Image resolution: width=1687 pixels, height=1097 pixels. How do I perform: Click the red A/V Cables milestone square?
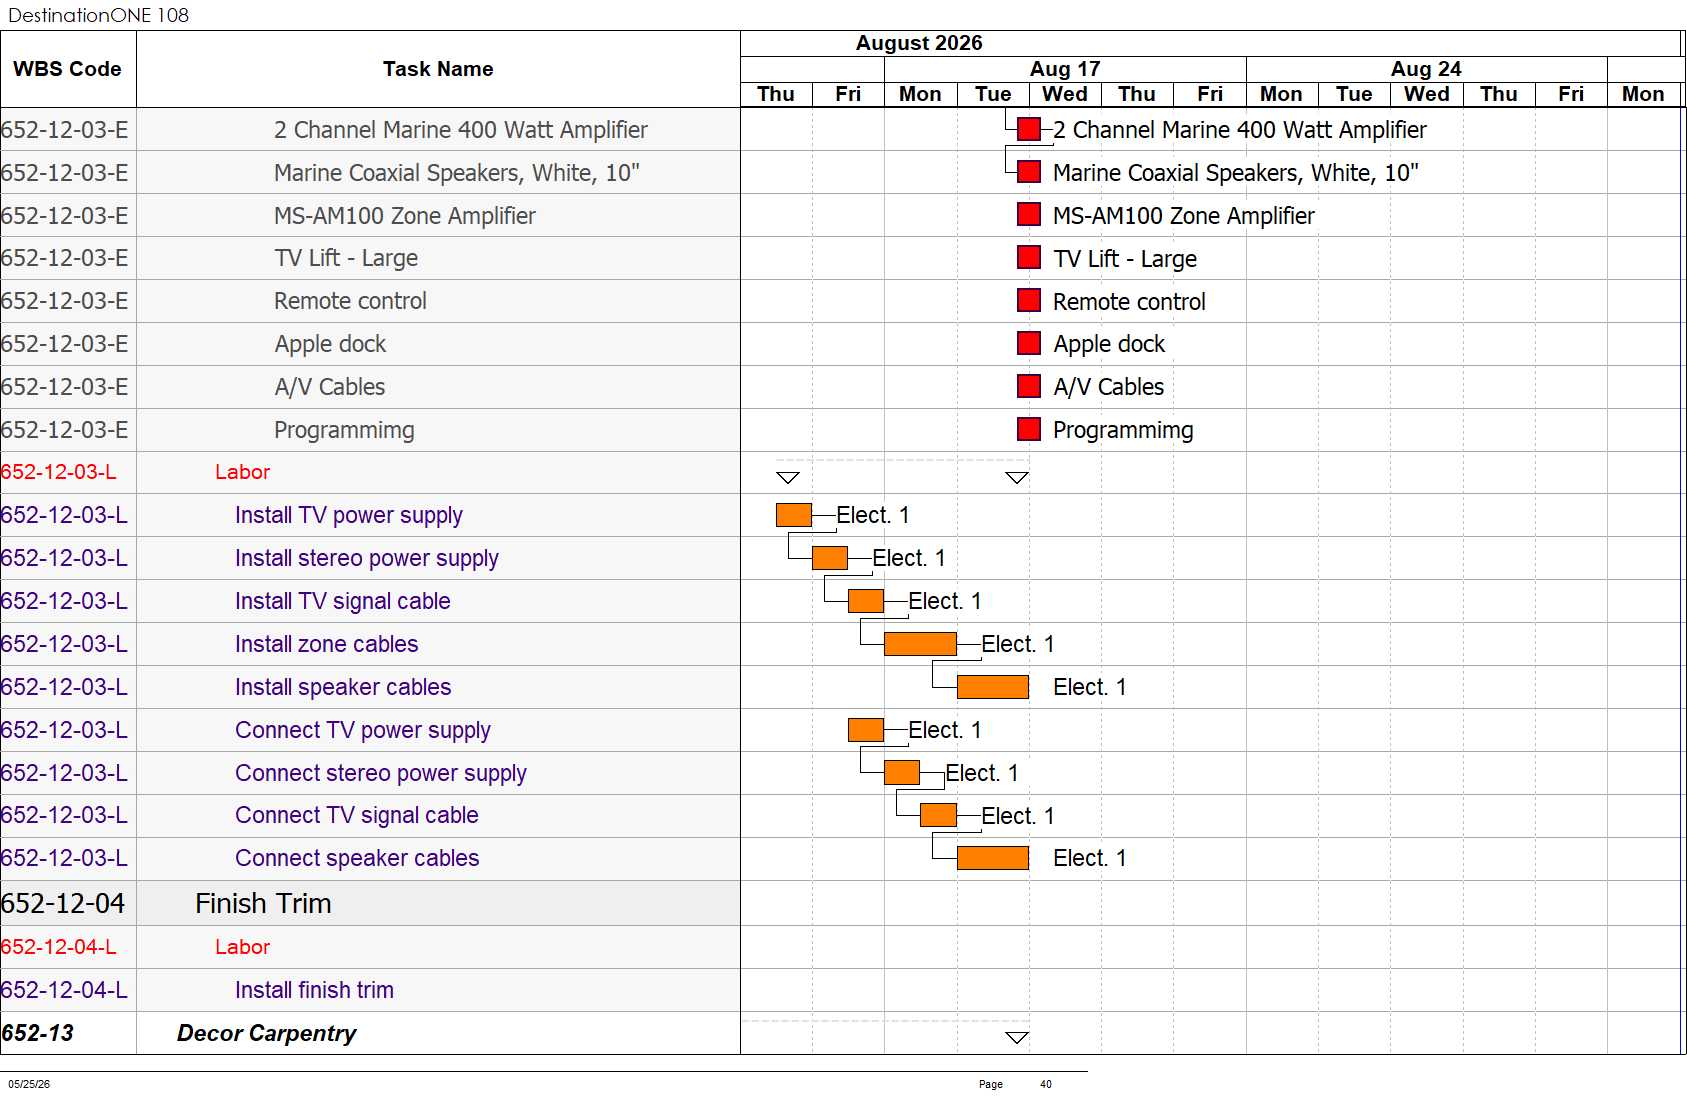pyautogui.click(x=1029, y=387)
